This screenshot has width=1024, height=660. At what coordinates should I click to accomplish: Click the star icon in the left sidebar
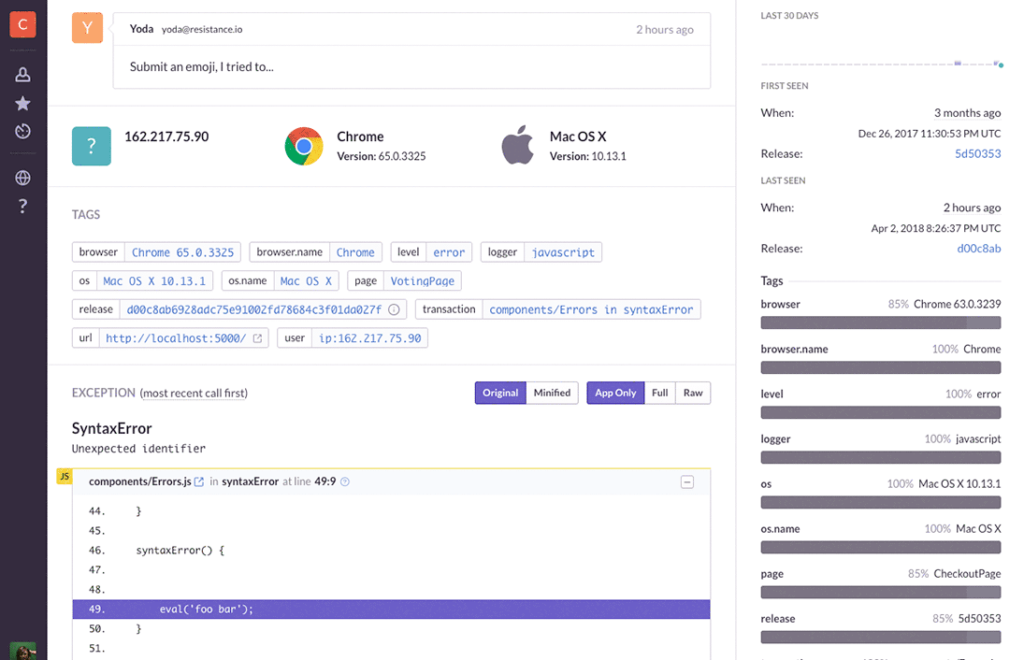pyautogui.click(x=22, y=103)
